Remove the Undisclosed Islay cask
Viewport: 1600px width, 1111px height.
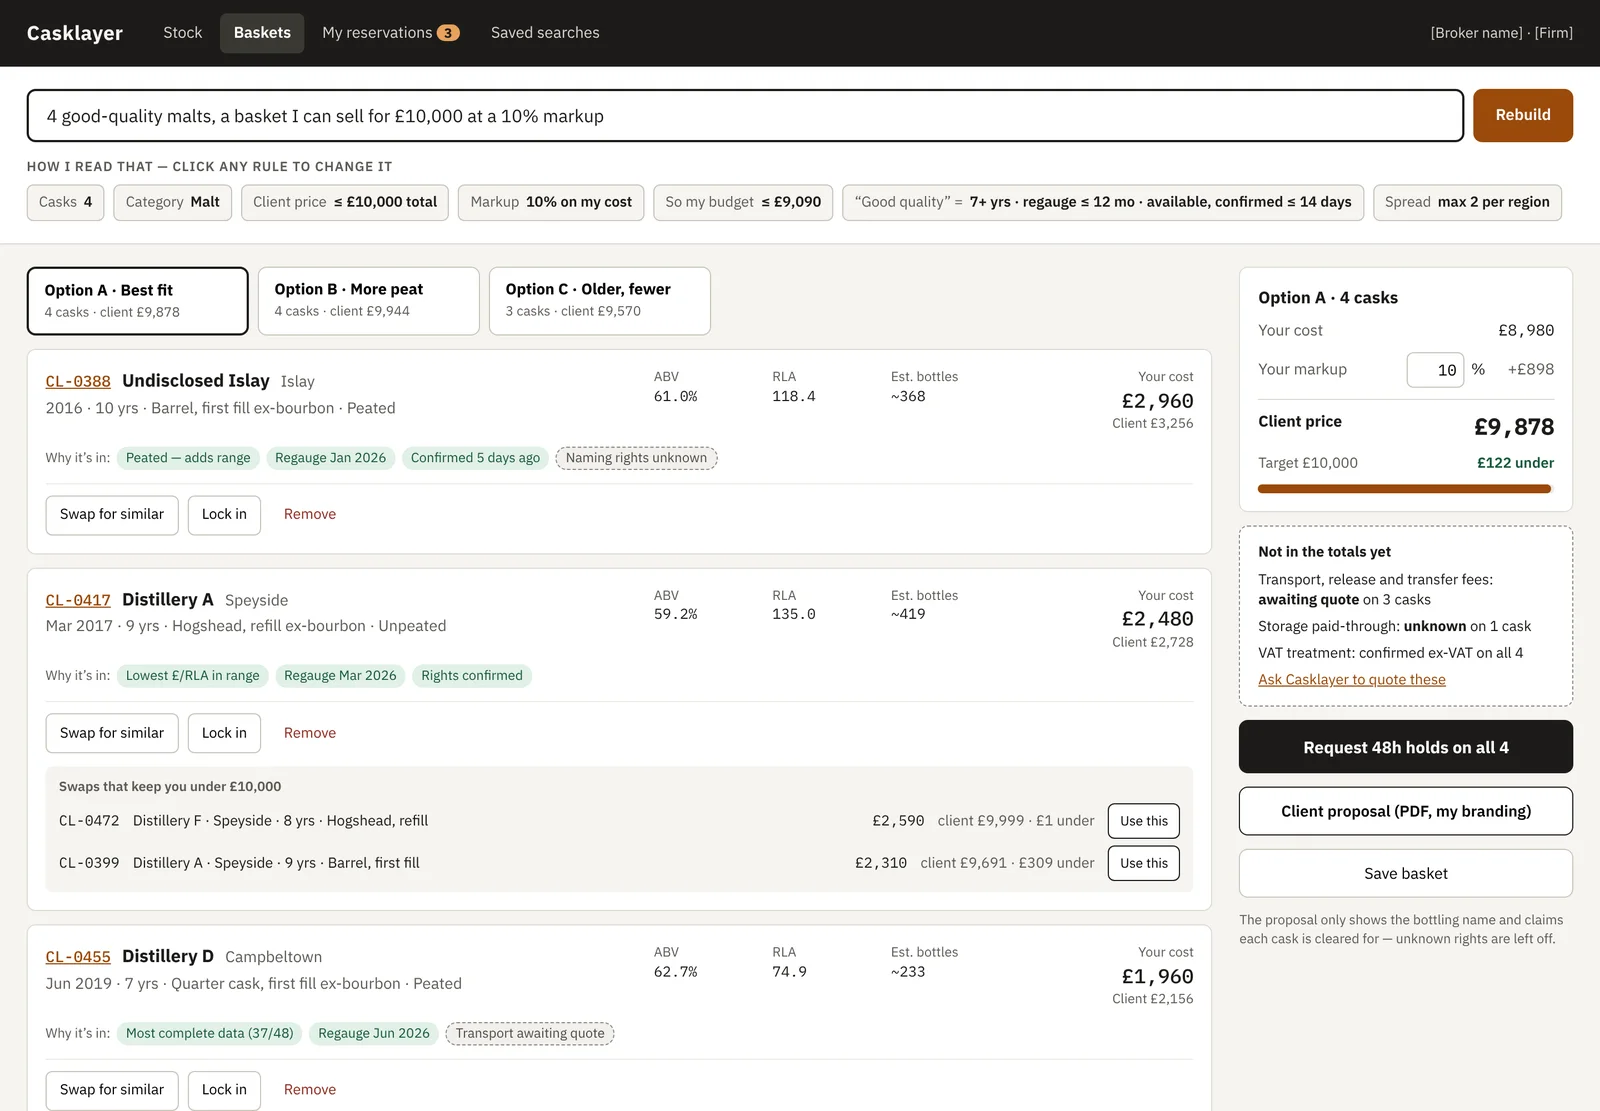[x=310, y=515]
